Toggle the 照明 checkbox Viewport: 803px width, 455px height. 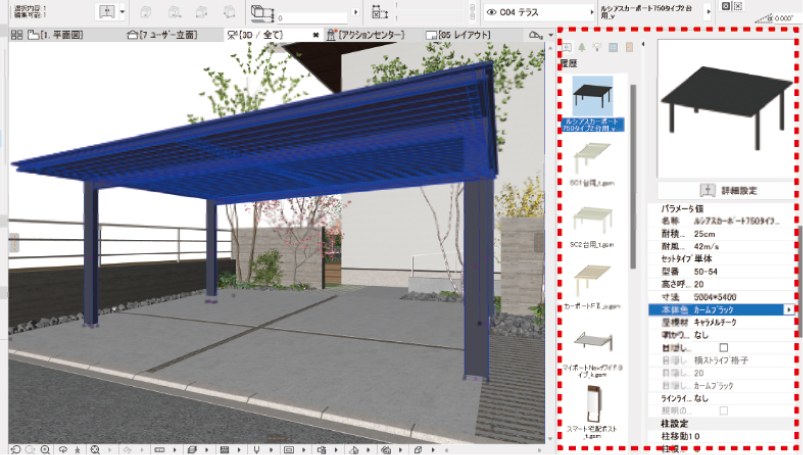tap(723, 411)
